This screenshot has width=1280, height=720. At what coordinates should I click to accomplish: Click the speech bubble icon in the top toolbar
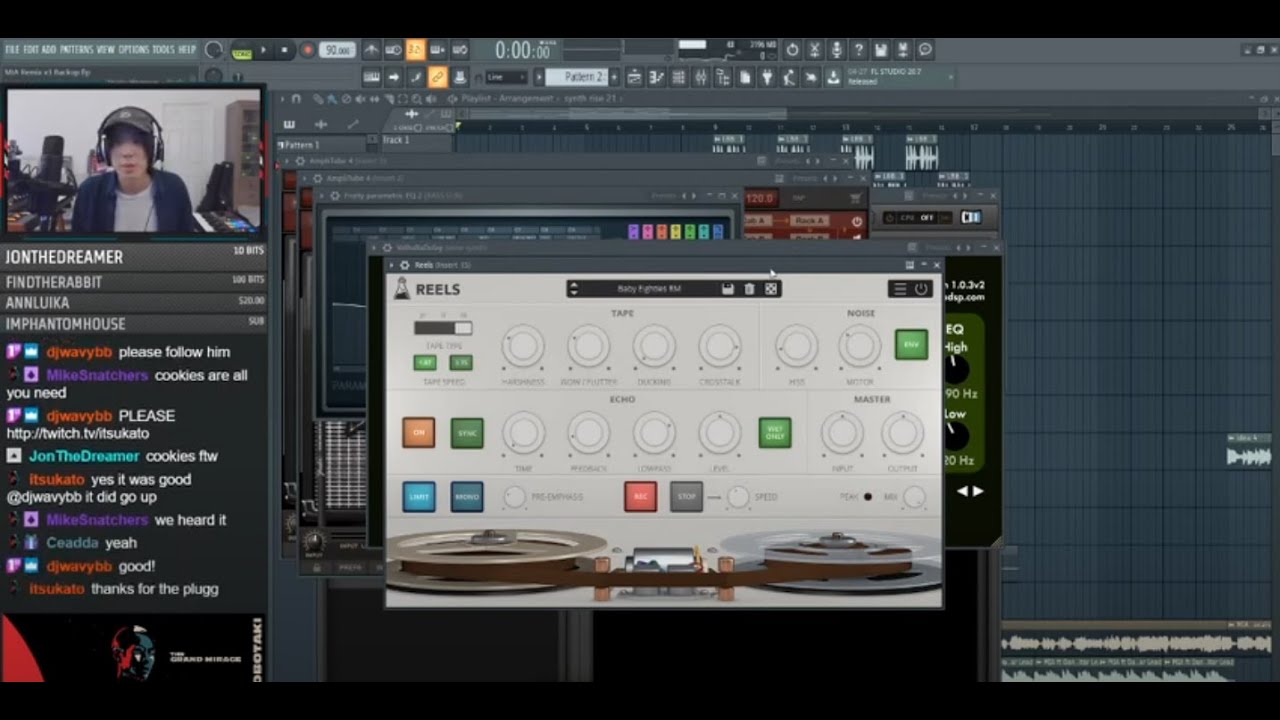[x=925, y=50]
